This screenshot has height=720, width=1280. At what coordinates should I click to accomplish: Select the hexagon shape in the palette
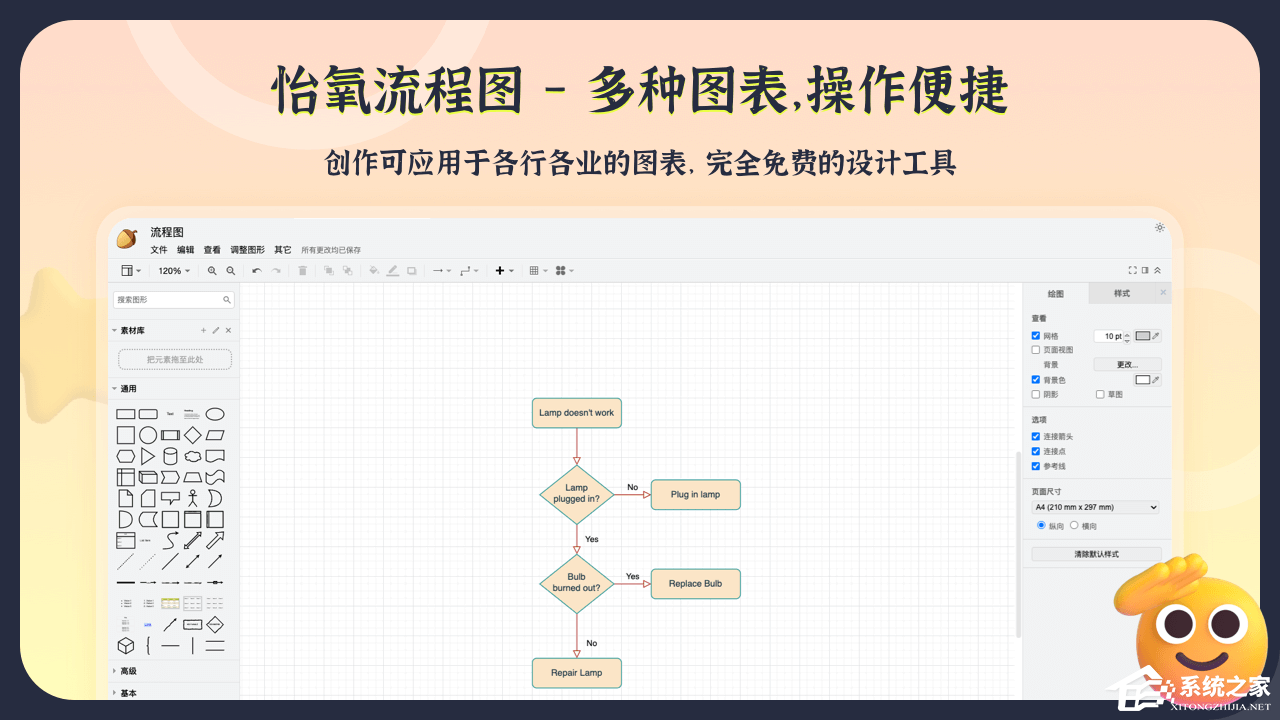[126, 456]
